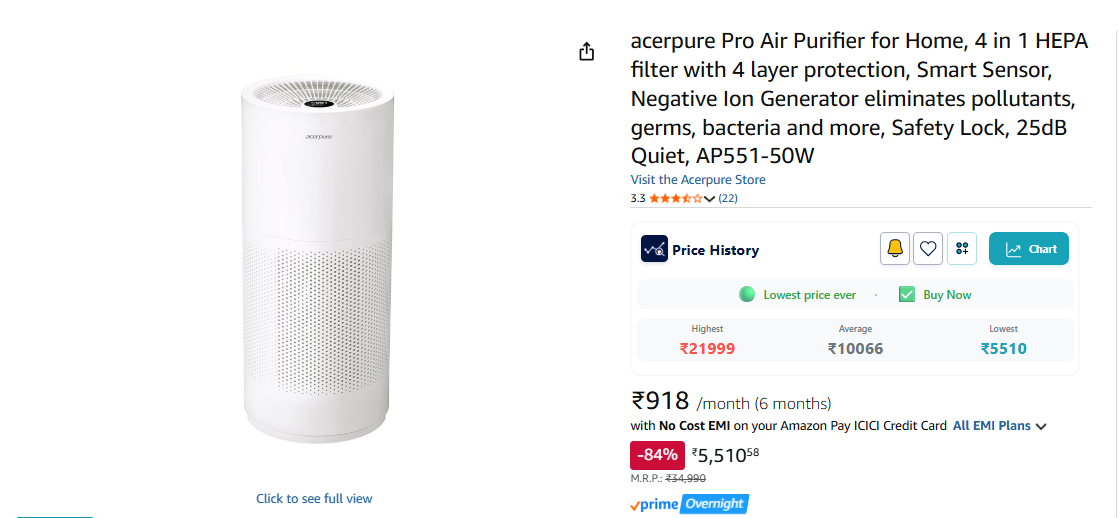Click to see full view link
Viewport: 1118px width, 518px height.
pyautogui.click(x=314, y=498)
